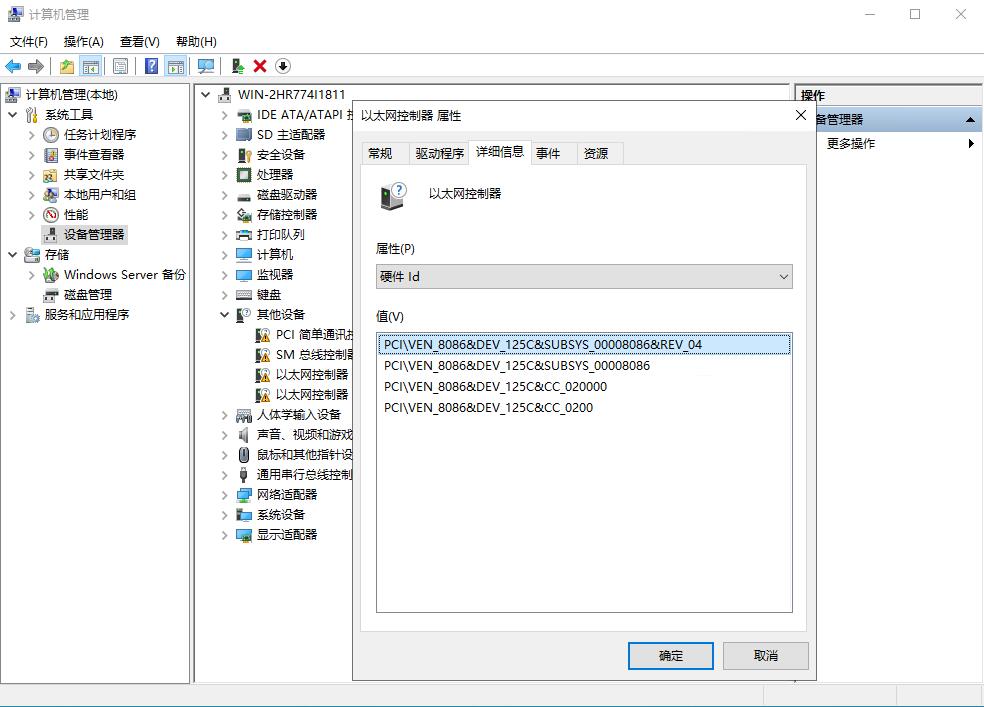
Task: Collapse the 其他设备 tree node
Action: [x=225, y=315]
